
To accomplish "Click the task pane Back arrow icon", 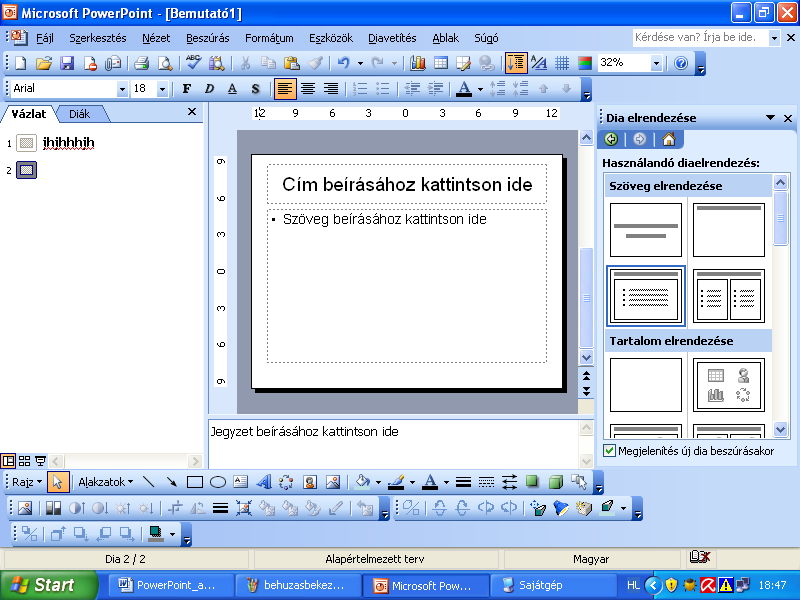I will 611,139.
